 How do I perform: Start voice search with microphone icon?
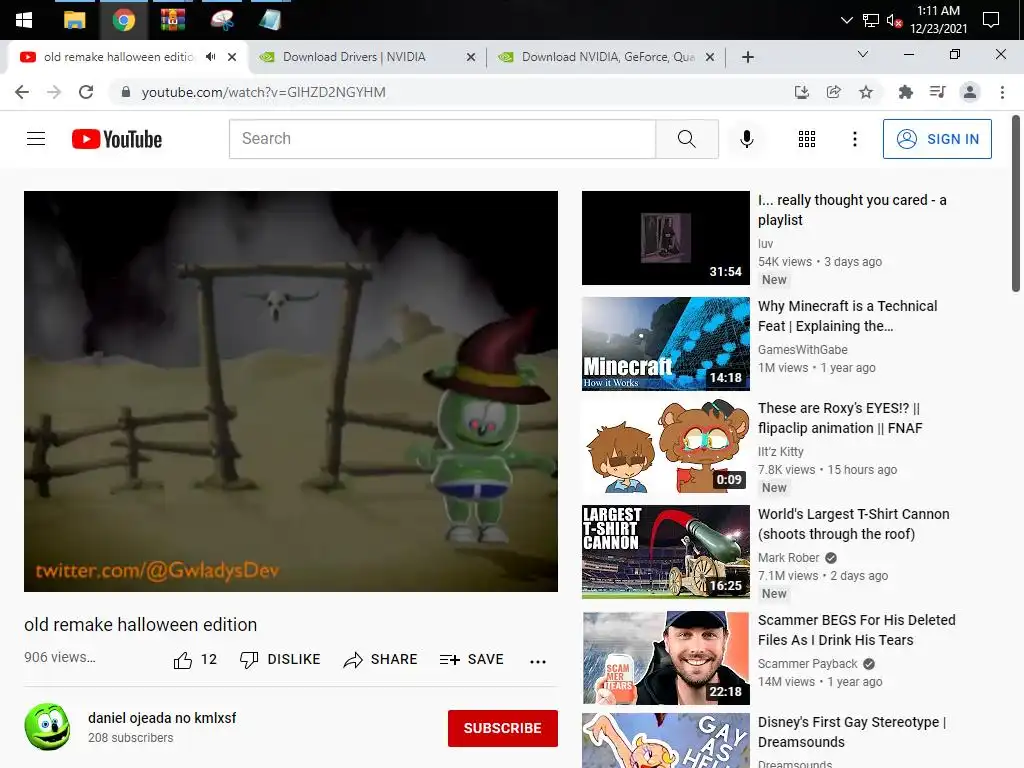tap(746, 138)
